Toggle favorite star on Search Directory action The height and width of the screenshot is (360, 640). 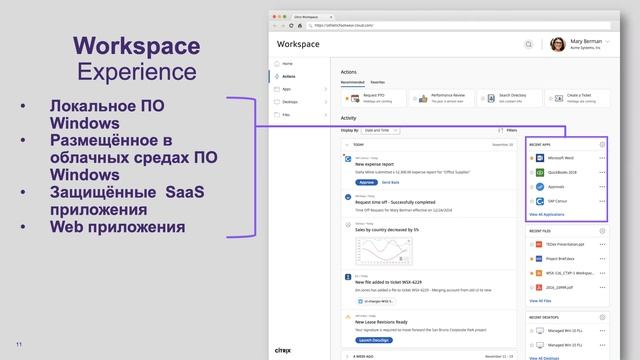point(483,98)
